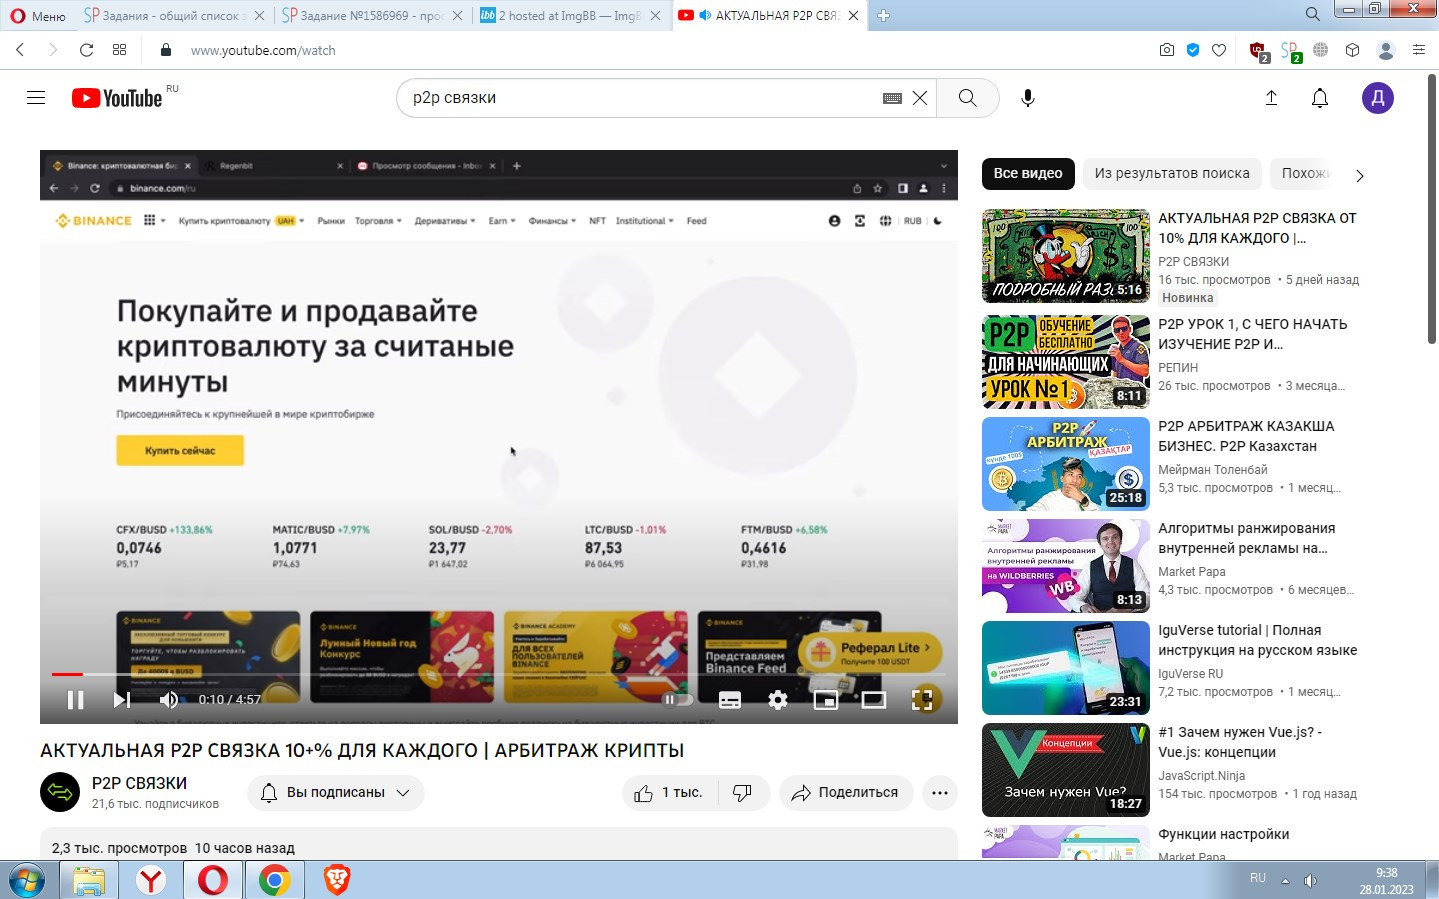1439x899 pixels.
Task: Take snapshot with camera icon in address bar
Action: pyautogui.click(x=1167, y=50)
